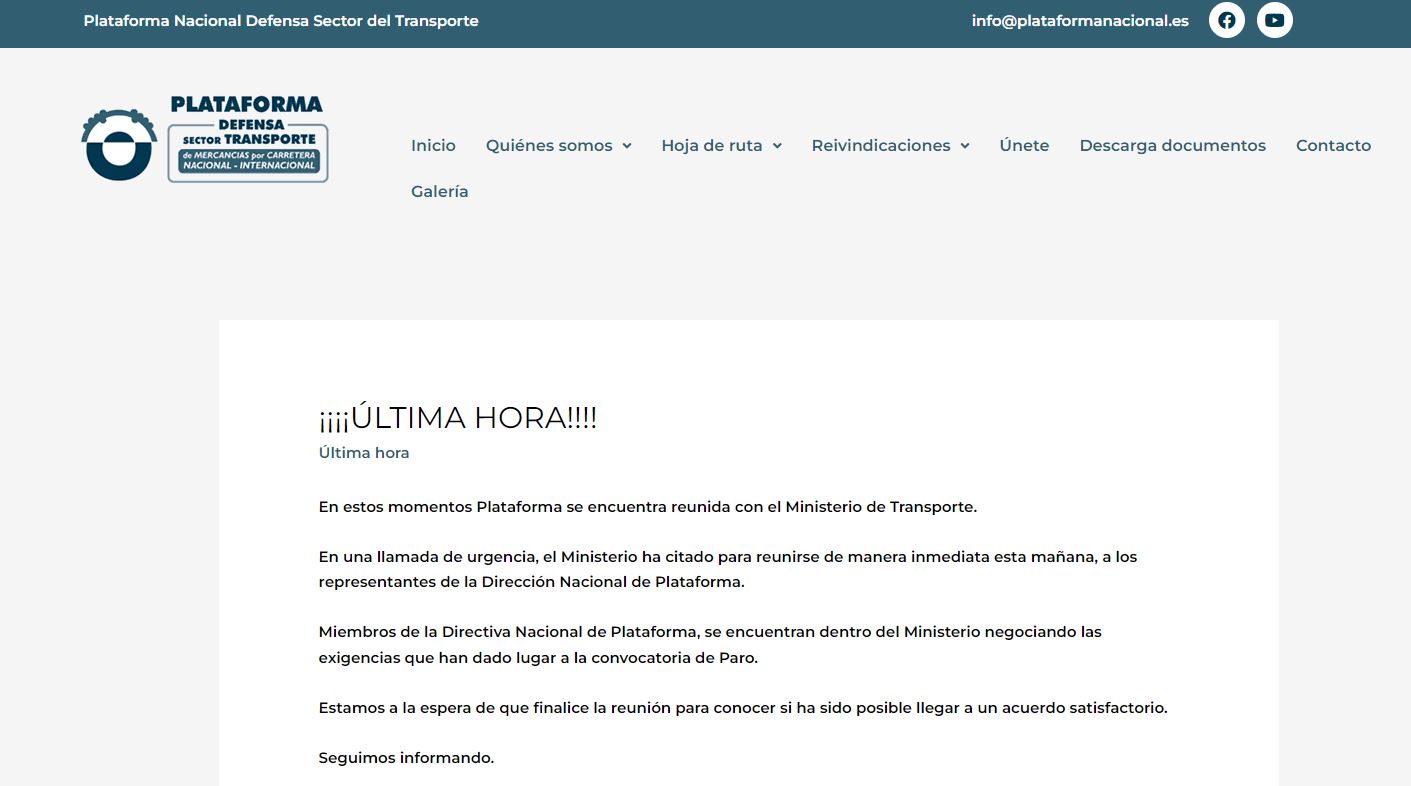1411x786 pixels.
Task: Click the paragraph starting 'Estamos a la espera'
Action: 743,707
